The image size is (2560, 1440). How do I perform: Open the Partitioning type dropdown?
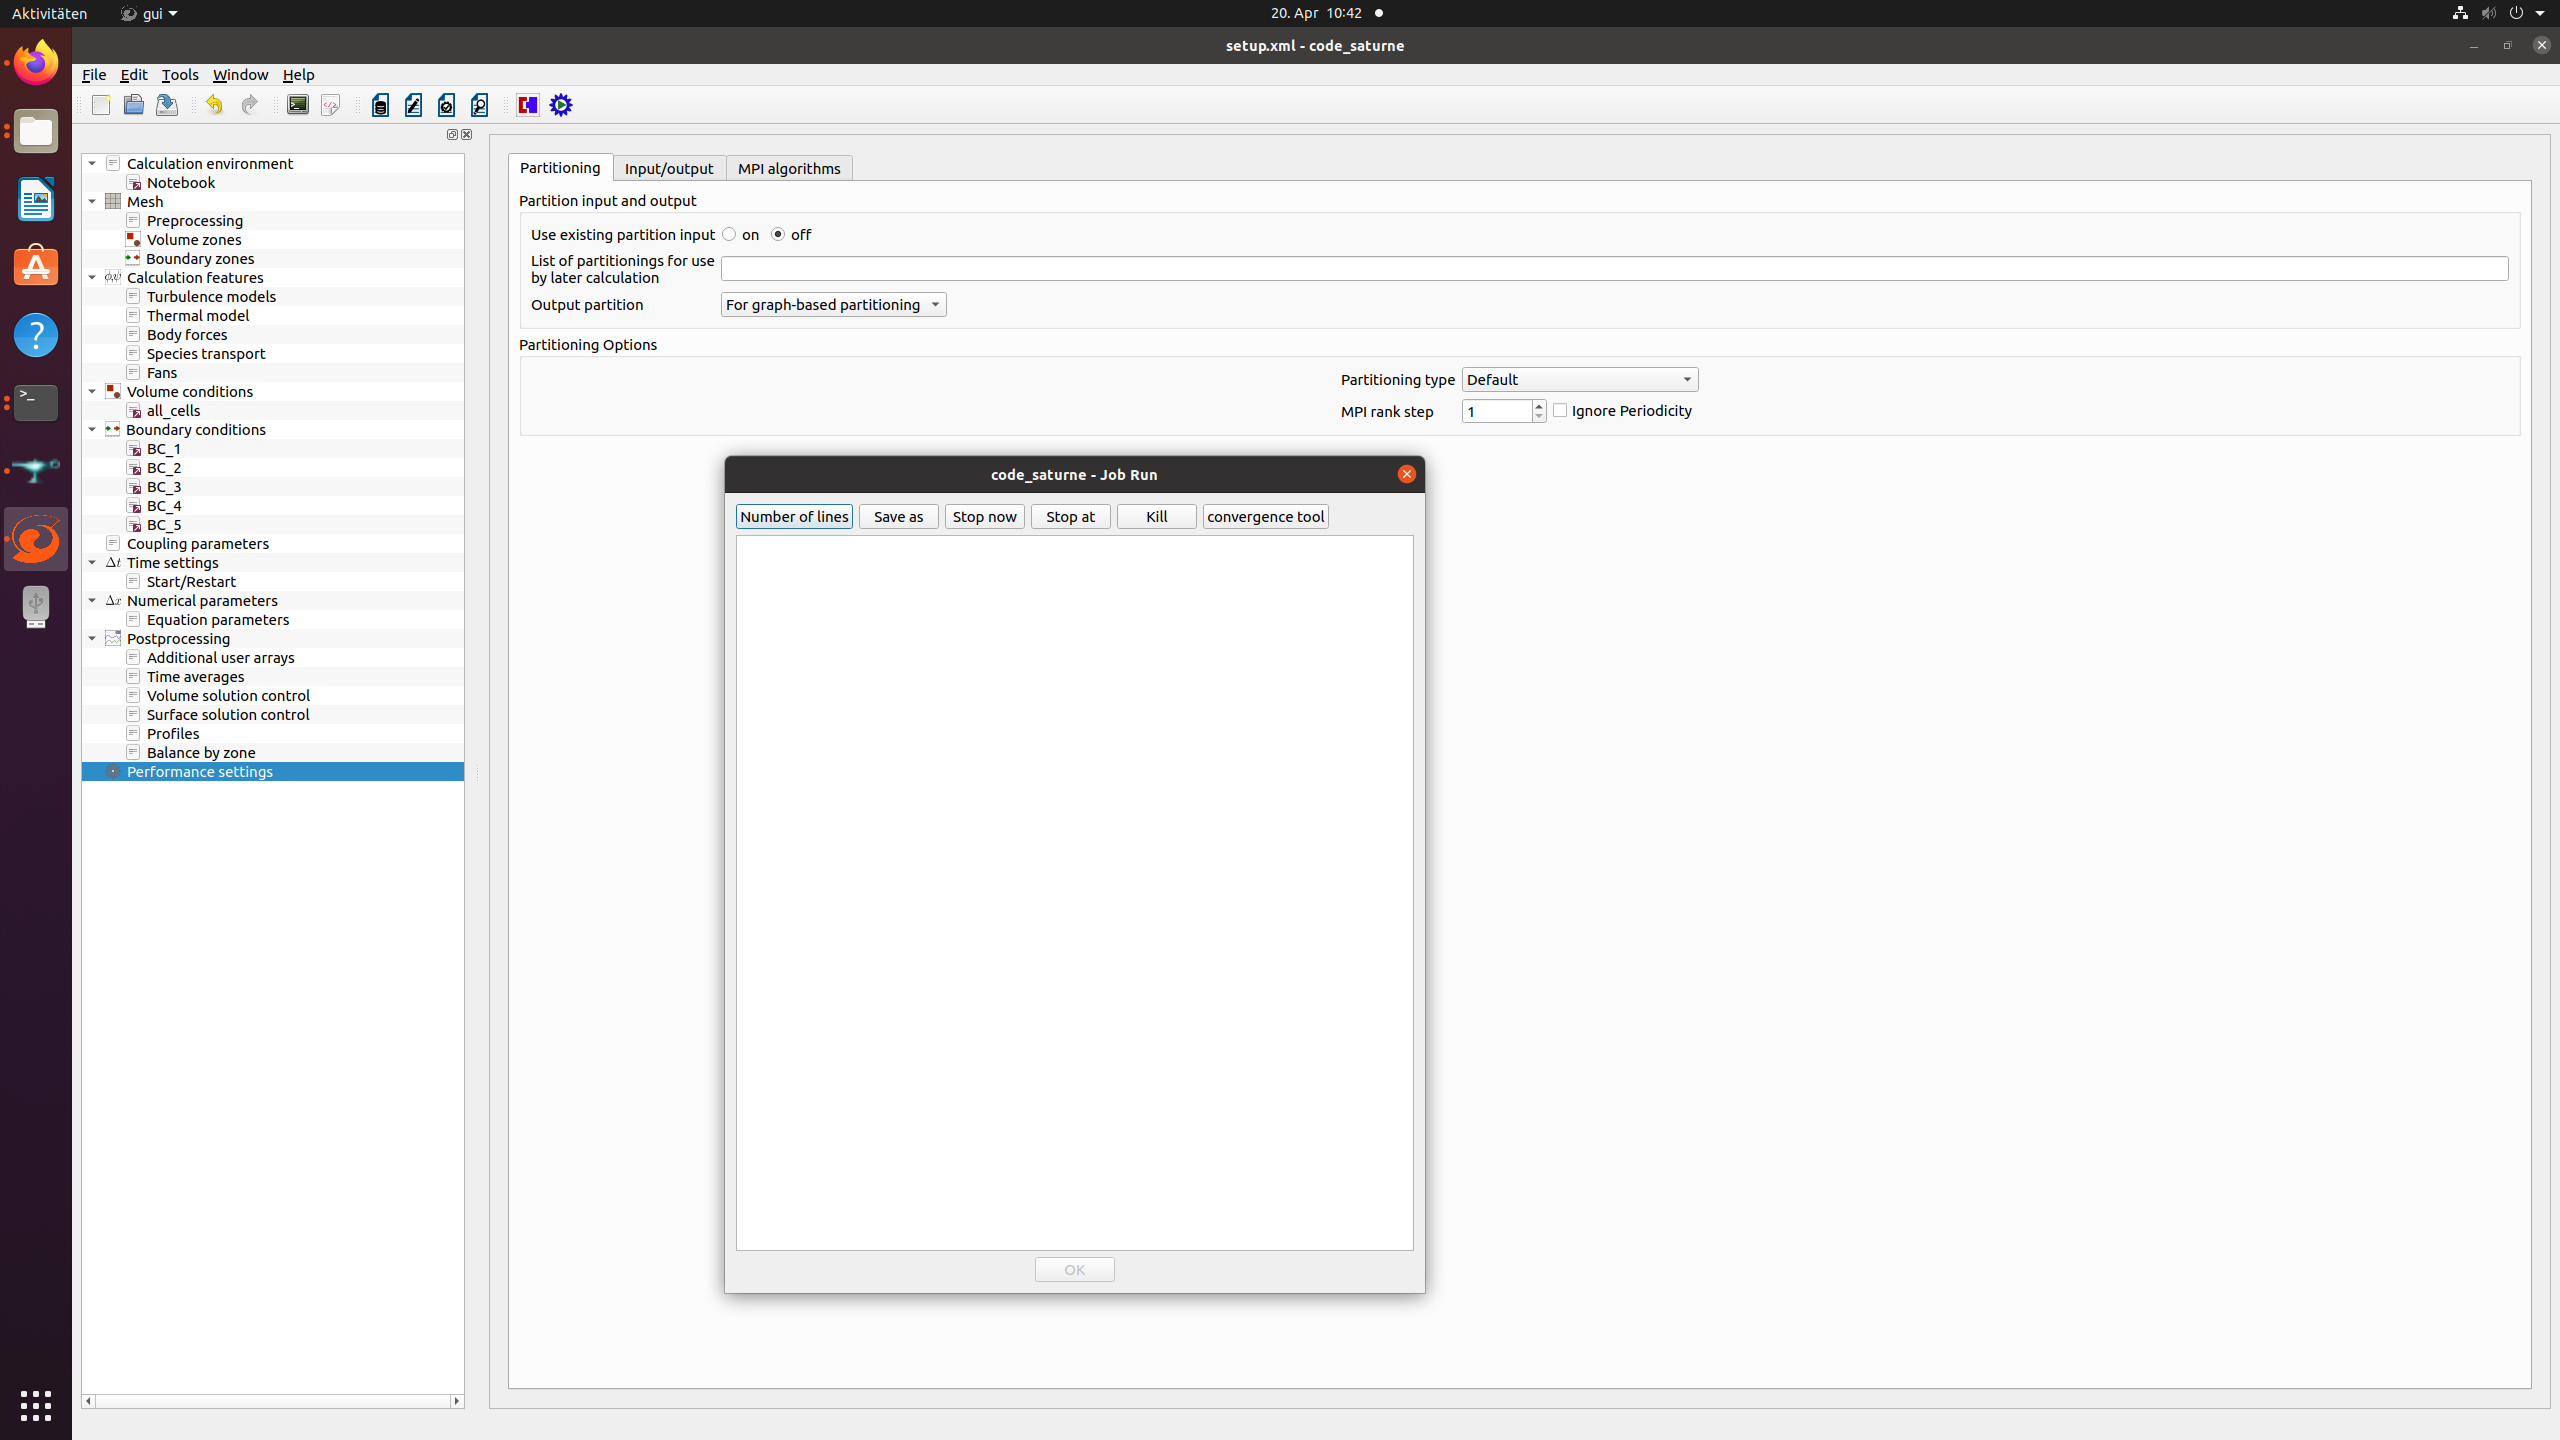(1579, 380)
